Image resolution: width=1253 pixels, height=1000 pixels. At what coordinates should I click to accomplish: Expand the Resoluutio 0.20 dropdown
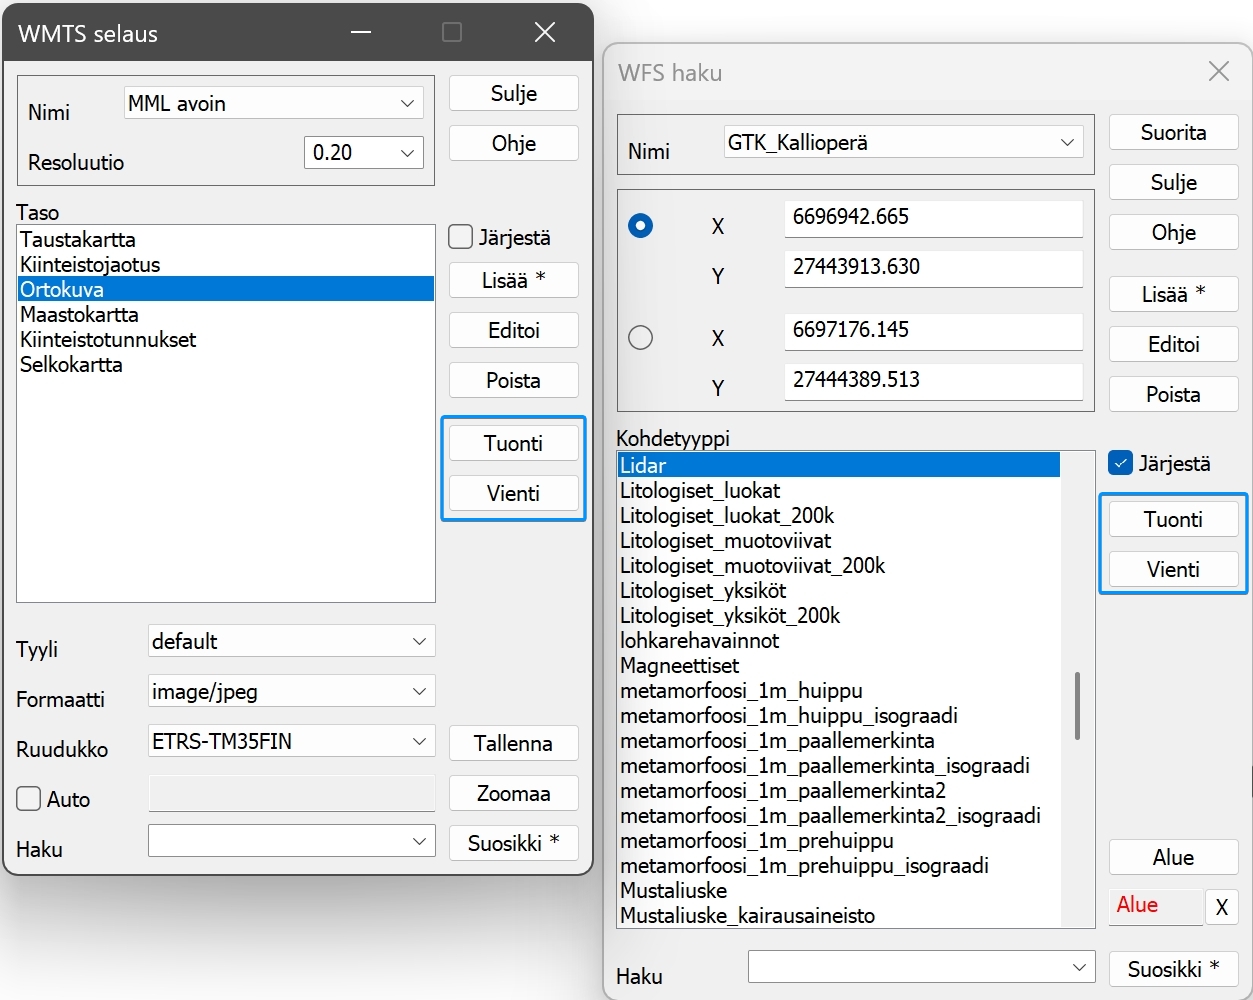tap(363, 152)
